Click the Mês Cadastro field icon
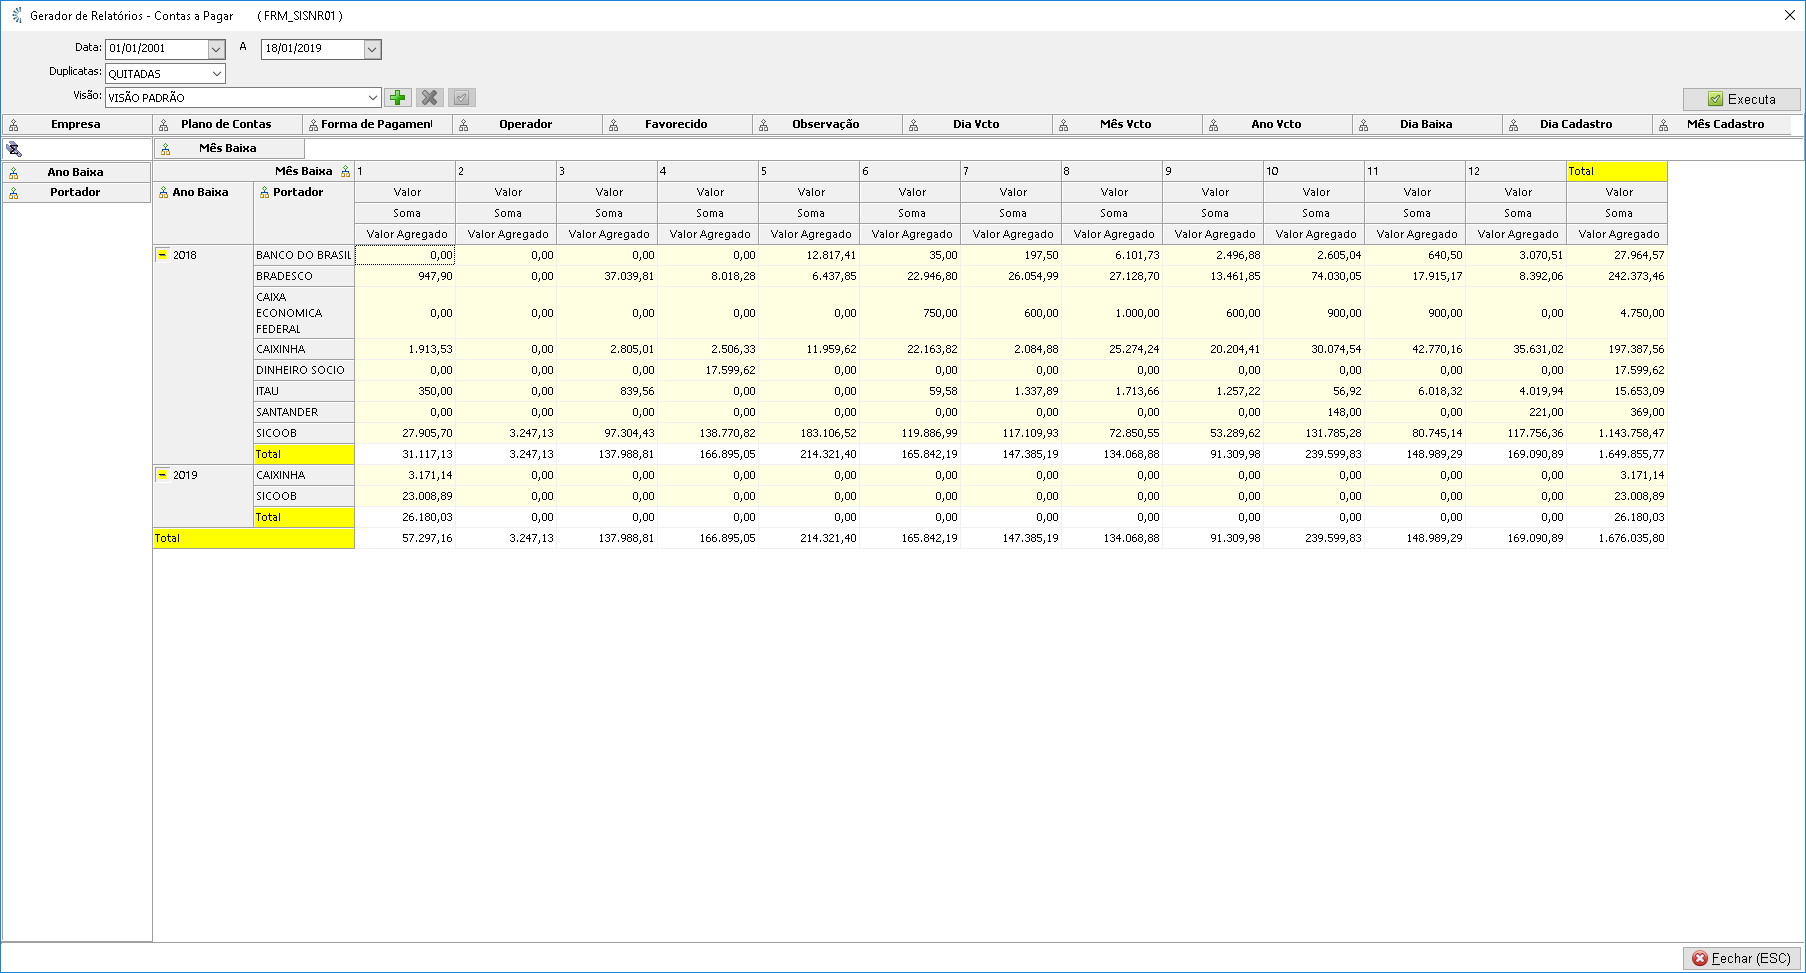Viewport: 1806px width, 973px height. coord(1664,125)
